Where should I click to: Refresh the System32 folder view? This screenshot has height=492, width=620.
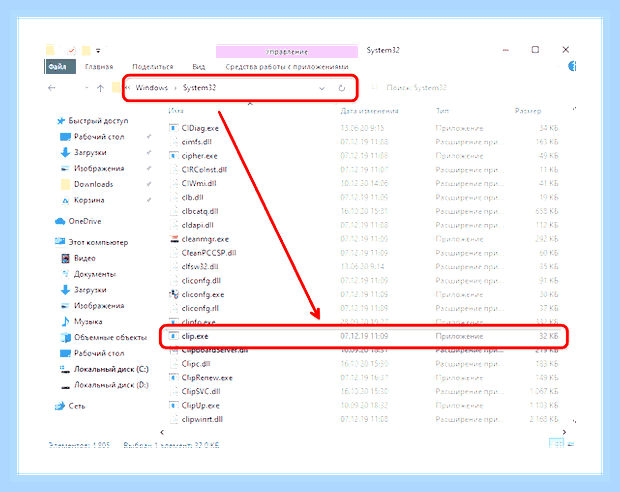coord(342,88)
